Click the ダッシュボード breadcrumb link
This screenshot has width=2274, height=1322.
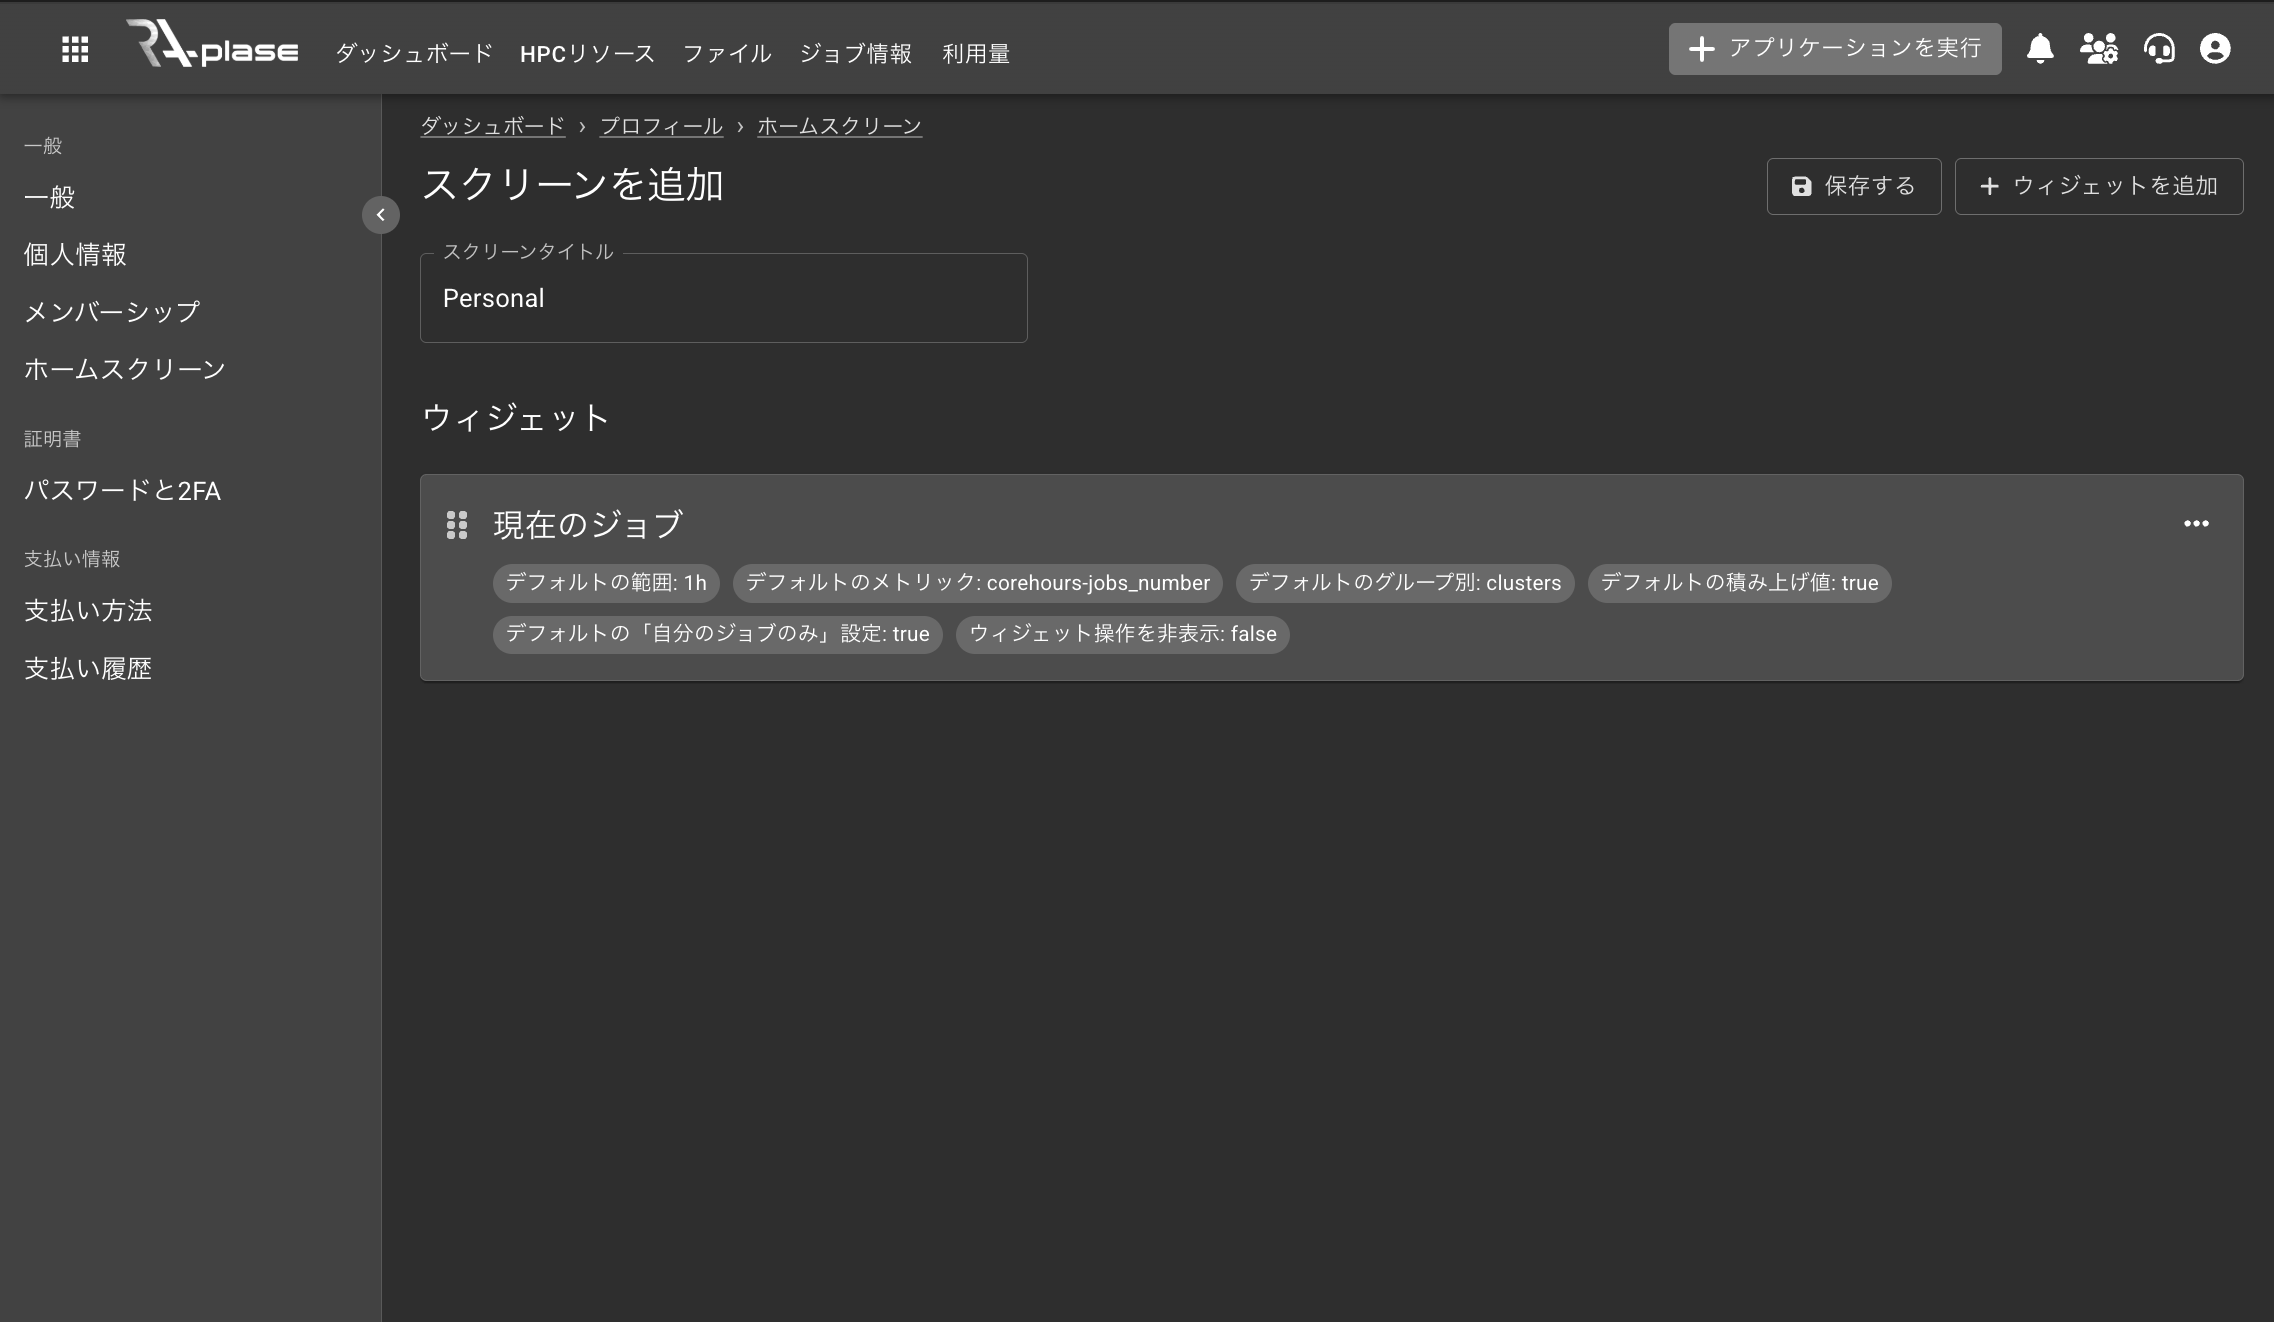pyautogui.click(x=493, y=126)
